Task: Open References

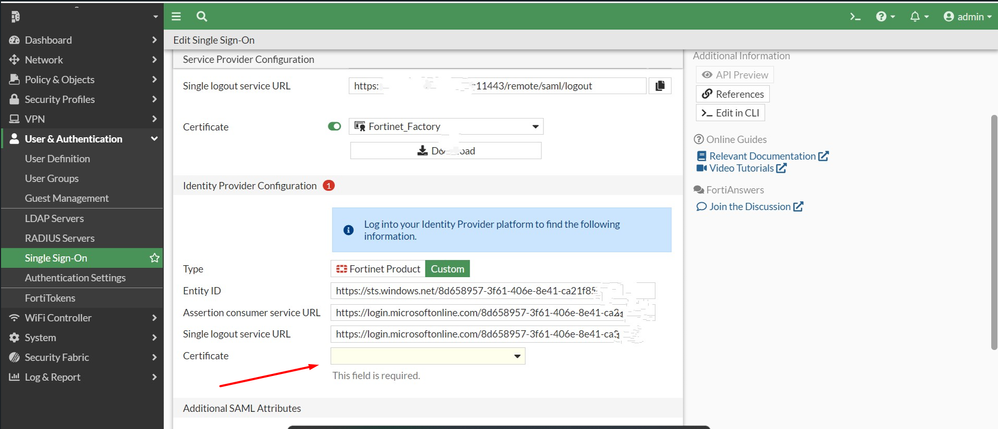Action: [733, 94]
